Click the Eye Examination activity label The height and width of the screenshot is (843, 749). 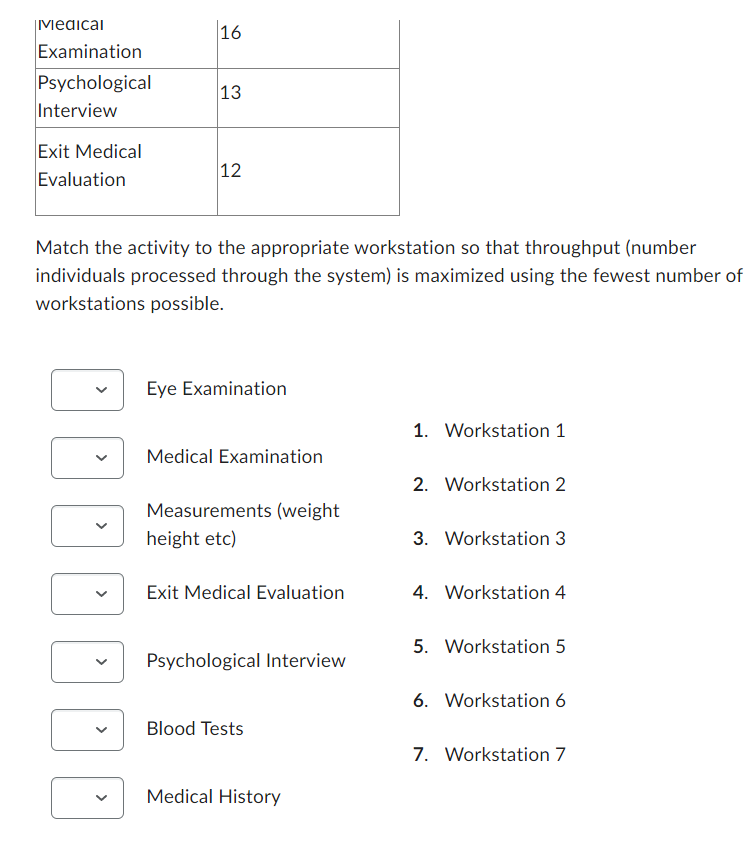pyautogui.click(x=216, y=389)
